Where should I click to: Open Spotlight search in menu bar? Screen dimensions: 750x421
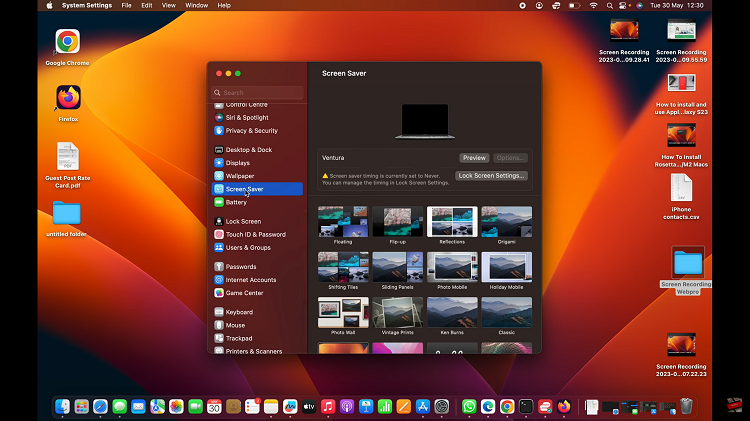(x=609, y=5)
